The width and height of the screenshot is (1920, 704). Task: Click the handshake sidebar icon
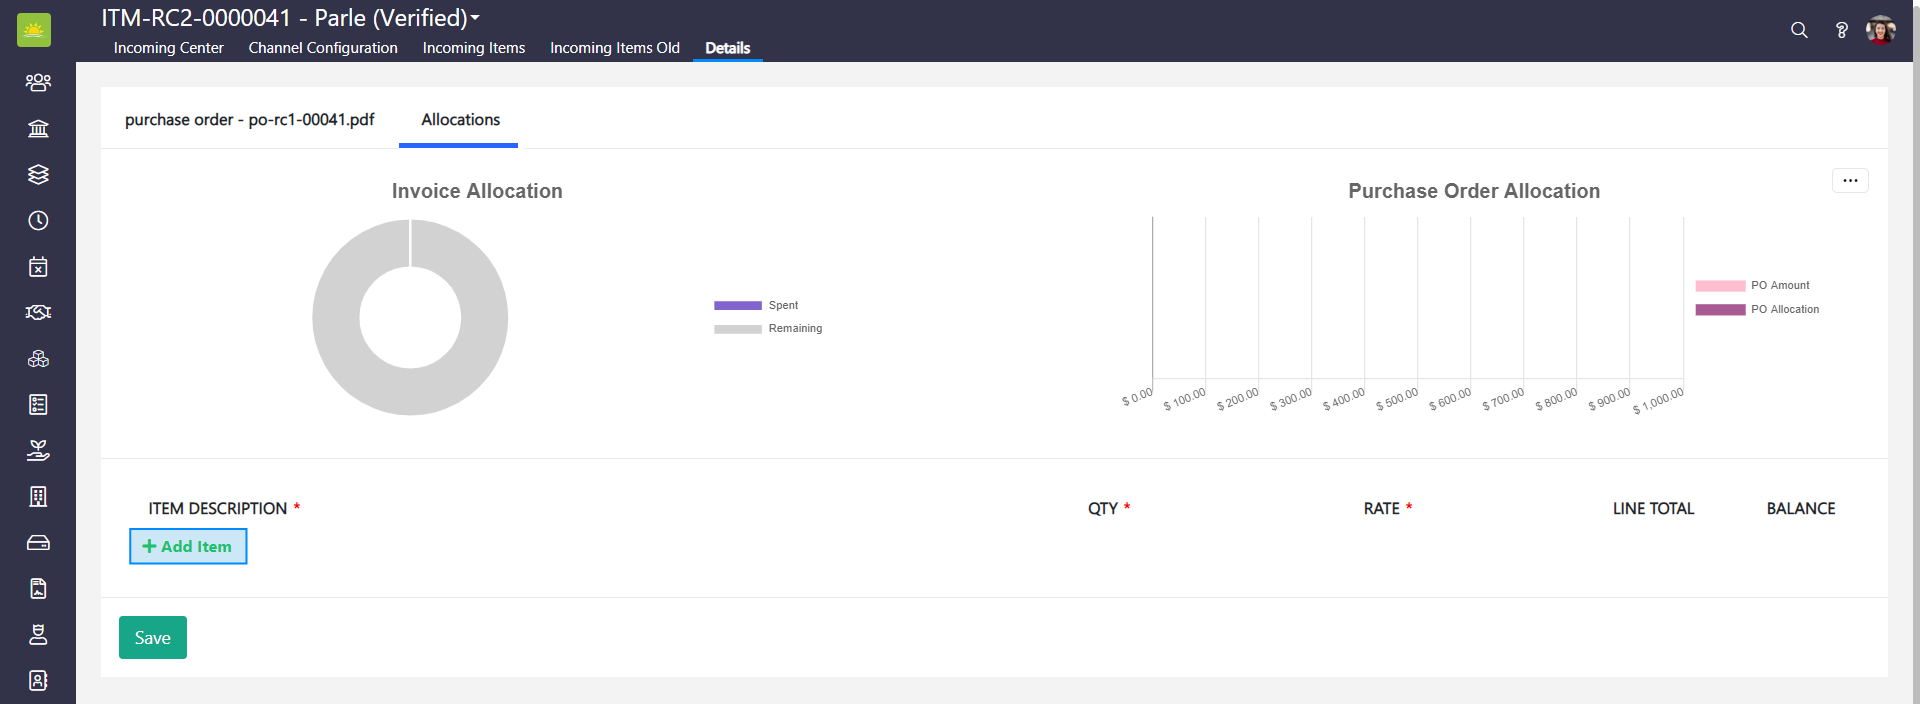pos(38,312)
